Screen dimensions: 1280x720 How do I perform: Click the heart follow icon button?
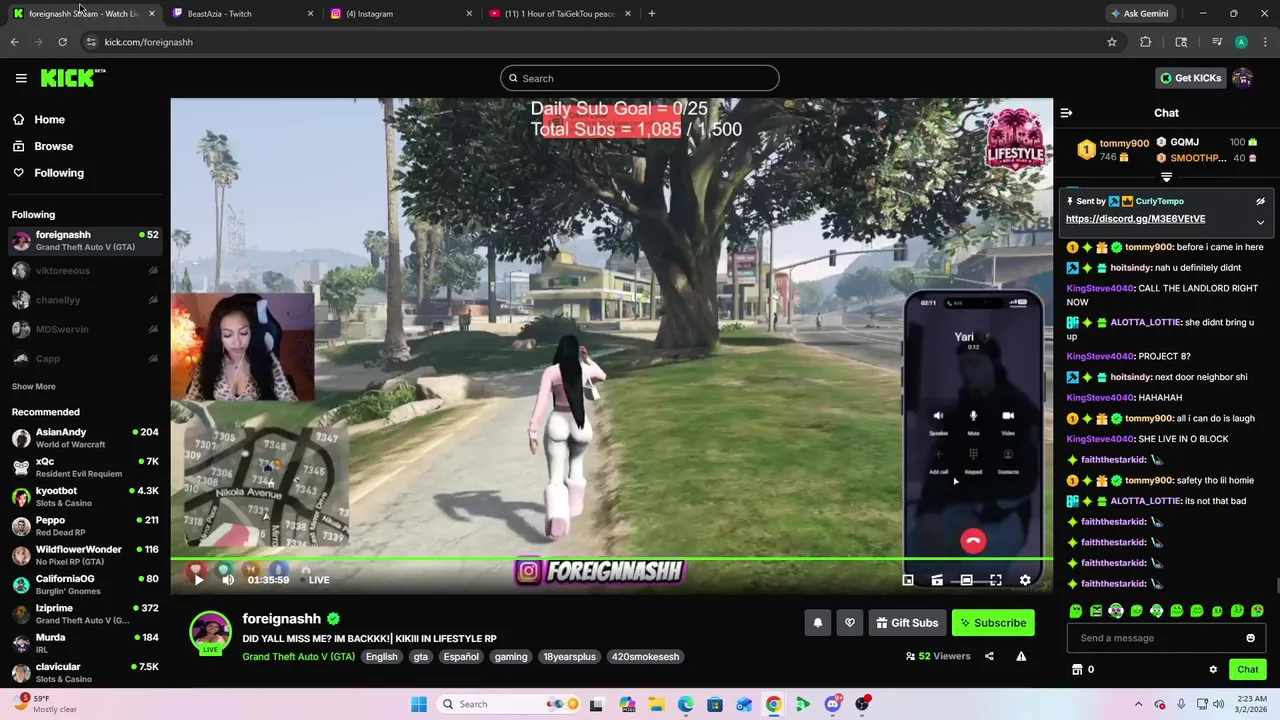click(849, 623)
